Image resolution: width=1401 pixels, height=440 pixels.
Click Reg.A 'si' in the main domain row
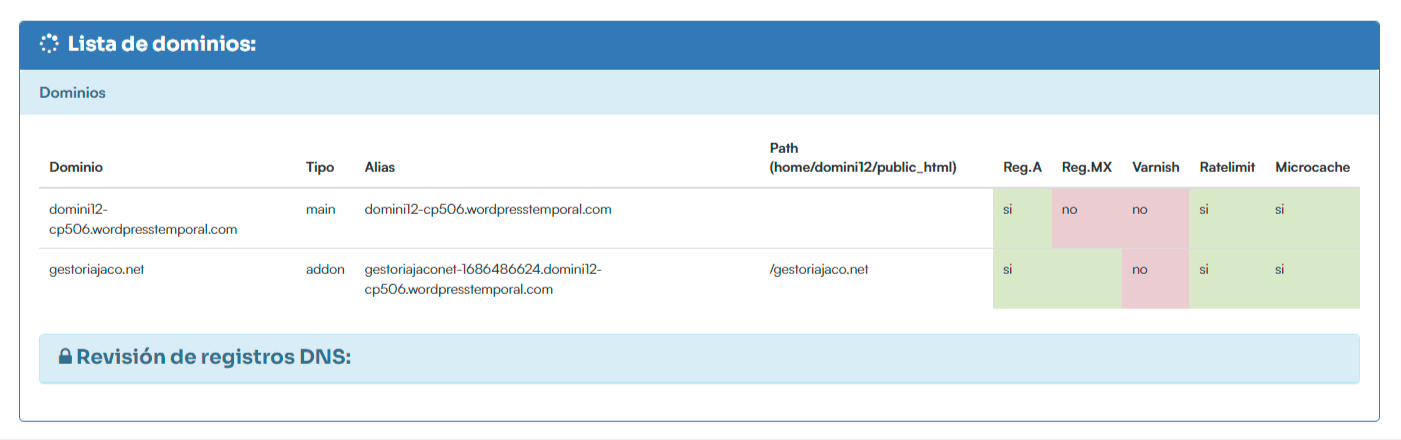(1022, 218)
